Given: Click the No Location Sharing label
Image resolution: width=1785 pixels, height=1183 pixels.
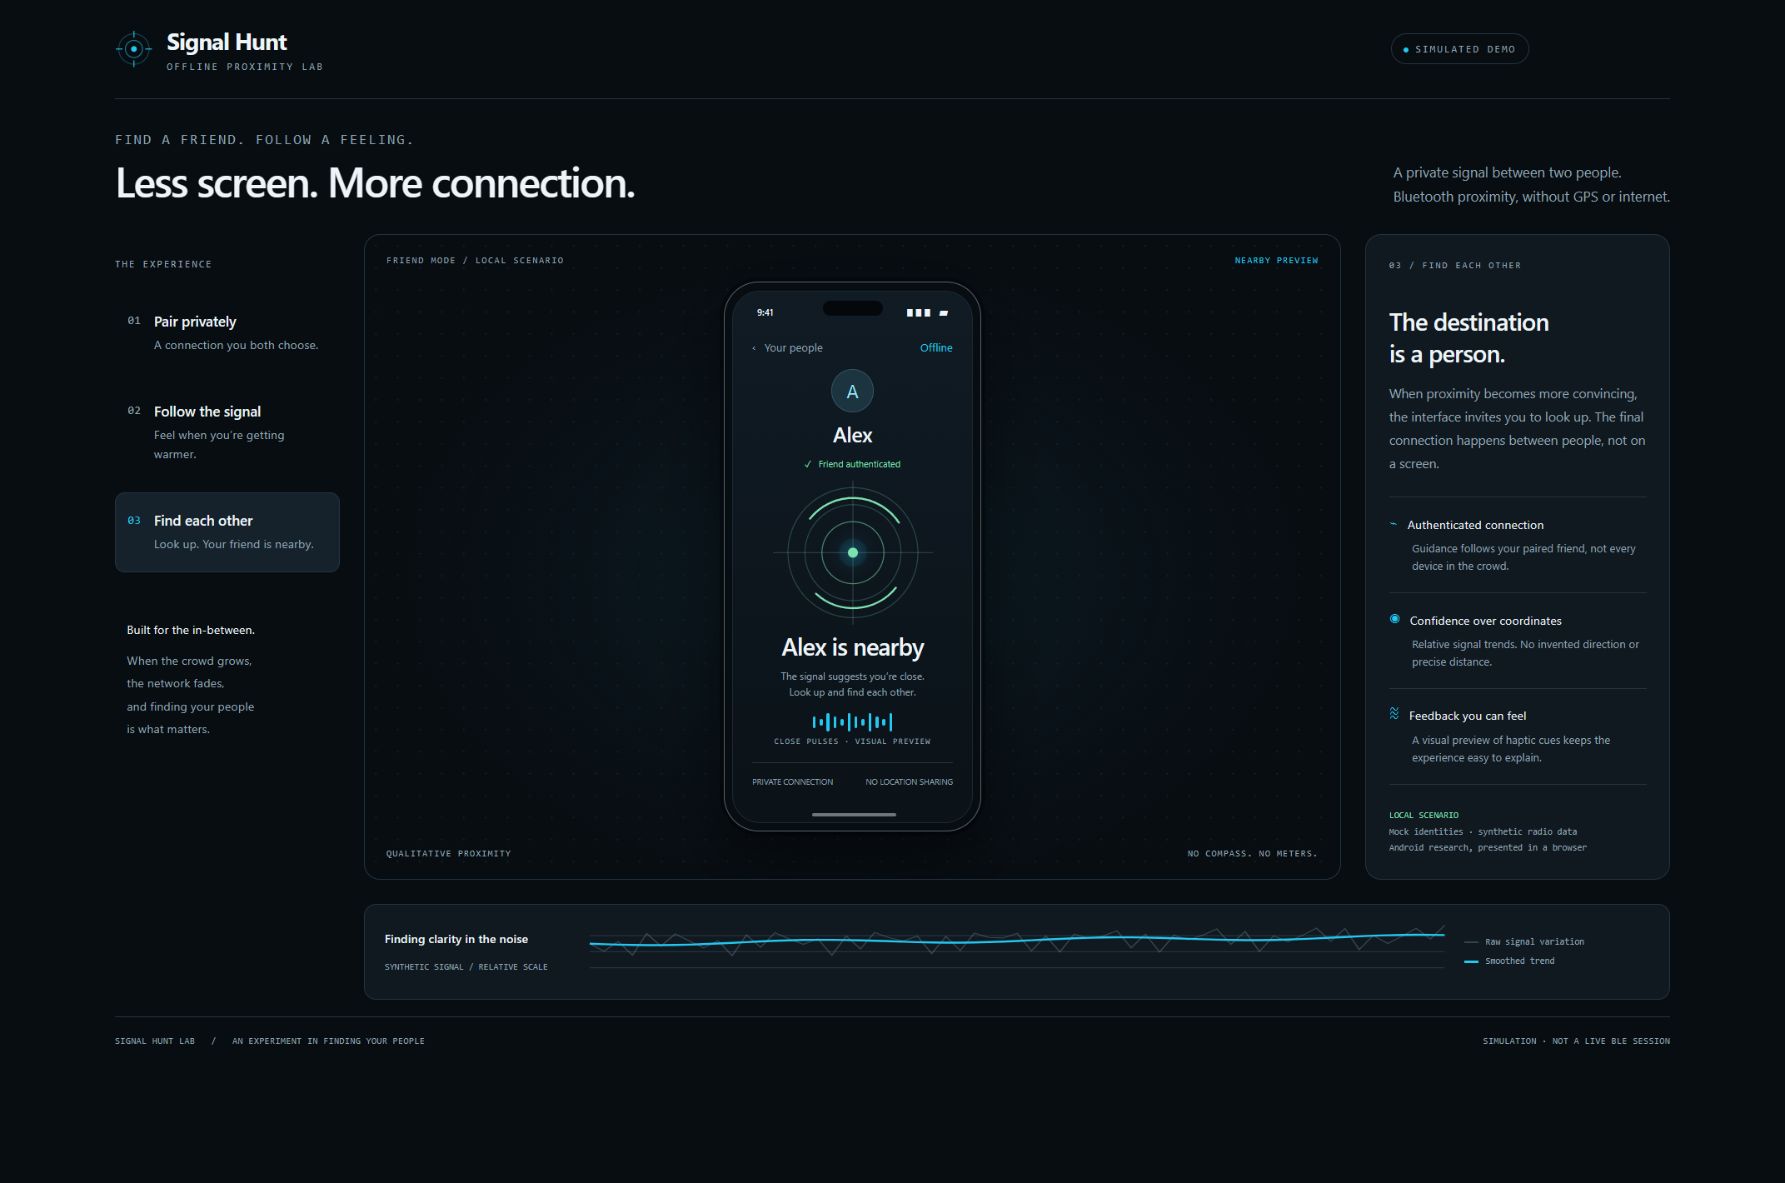Looking at the screenshot, I should coord(909,782).
